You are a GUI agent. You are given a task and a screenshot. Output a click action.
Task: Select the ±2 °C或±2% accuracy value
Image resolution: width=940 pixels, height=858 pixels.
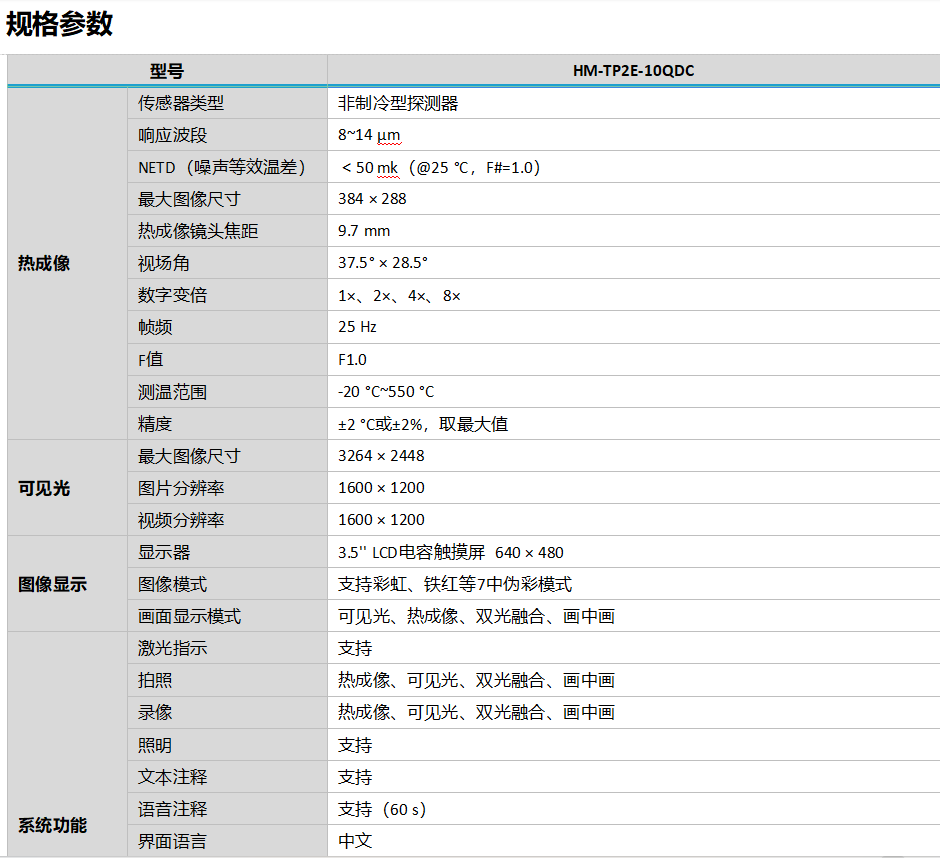click(423, 425)
